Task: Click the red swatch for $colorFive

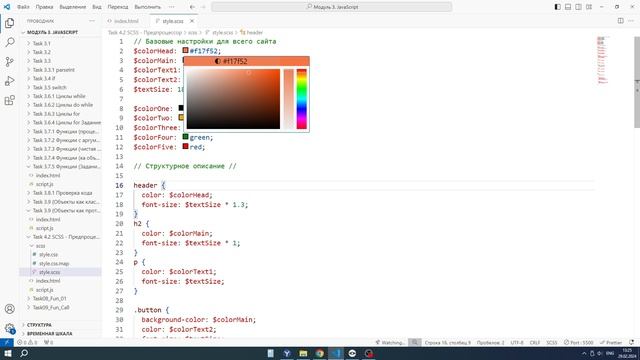Action: pyautogui.click(x=185, y=146)
